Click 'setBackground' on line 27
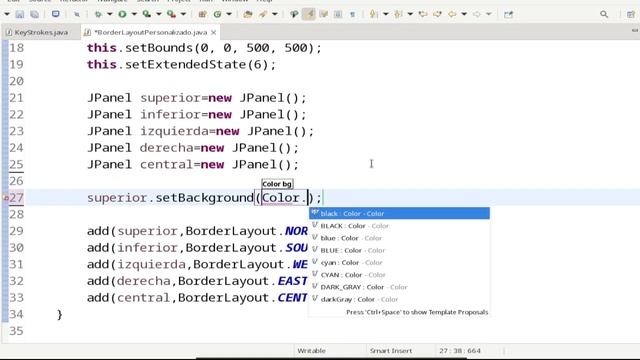640x360 pixels. [204, 198]
